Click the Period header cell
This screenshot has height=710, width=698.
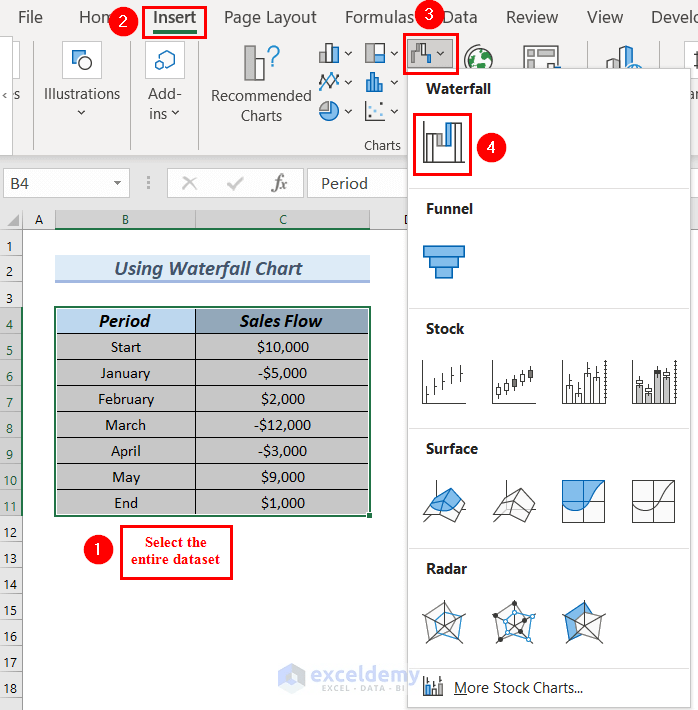coord(125,321)
